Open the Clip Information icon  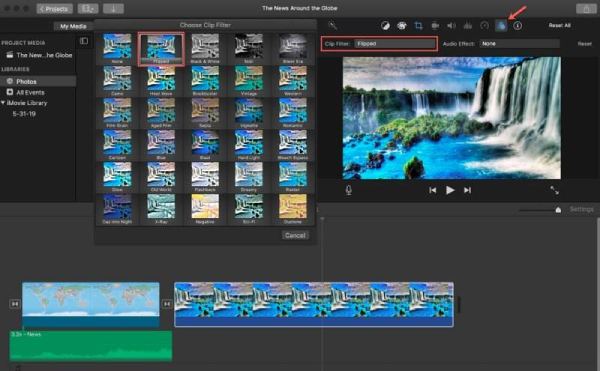click(x=518, y=26)
